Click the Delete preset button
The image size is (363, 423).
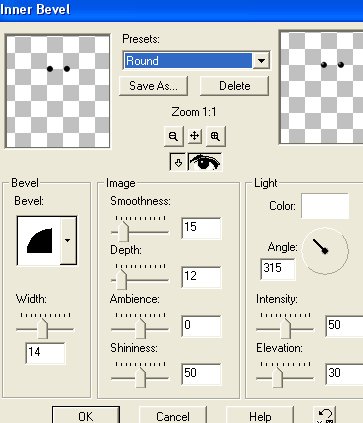coord(234,86)
